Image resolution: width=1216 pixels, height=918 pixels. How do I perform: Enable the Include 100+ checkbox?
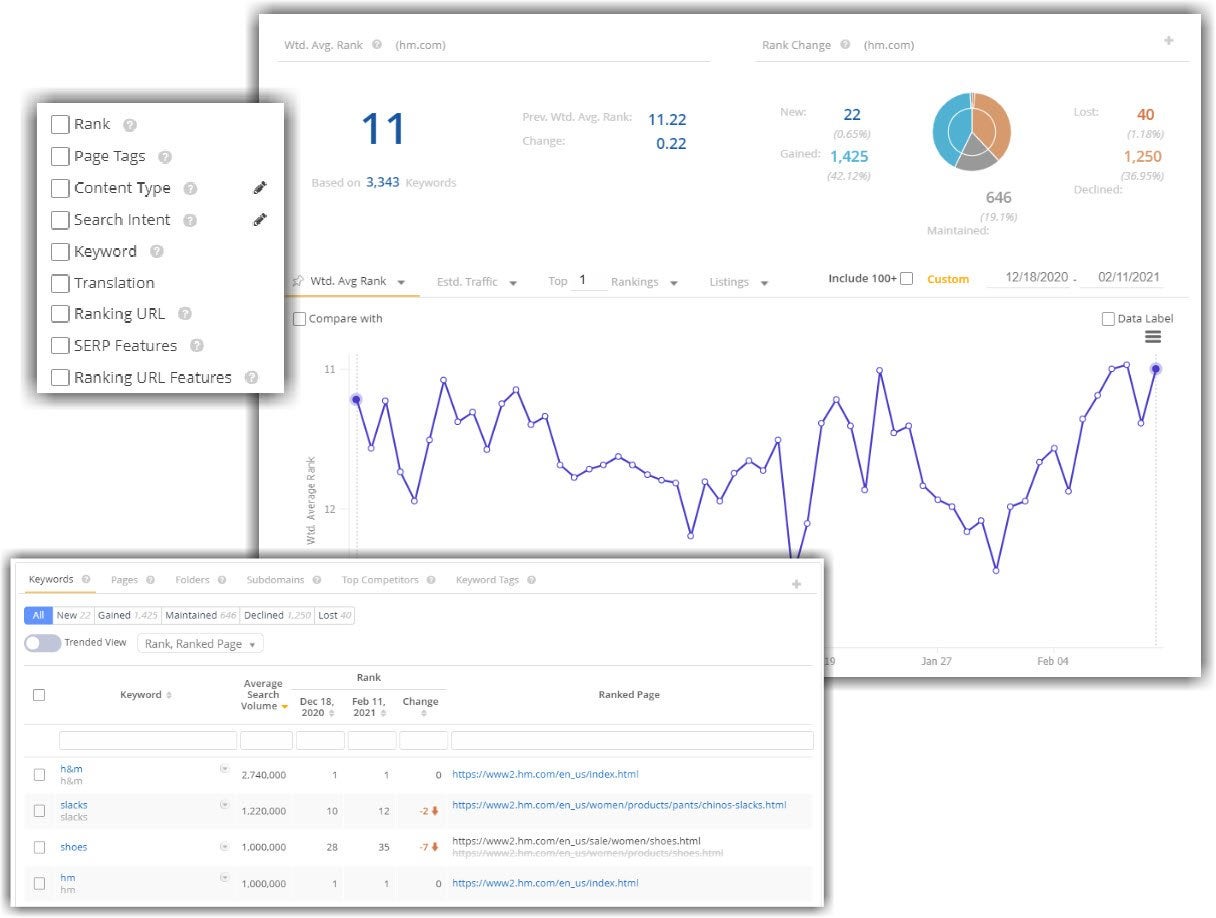point(906,279)
